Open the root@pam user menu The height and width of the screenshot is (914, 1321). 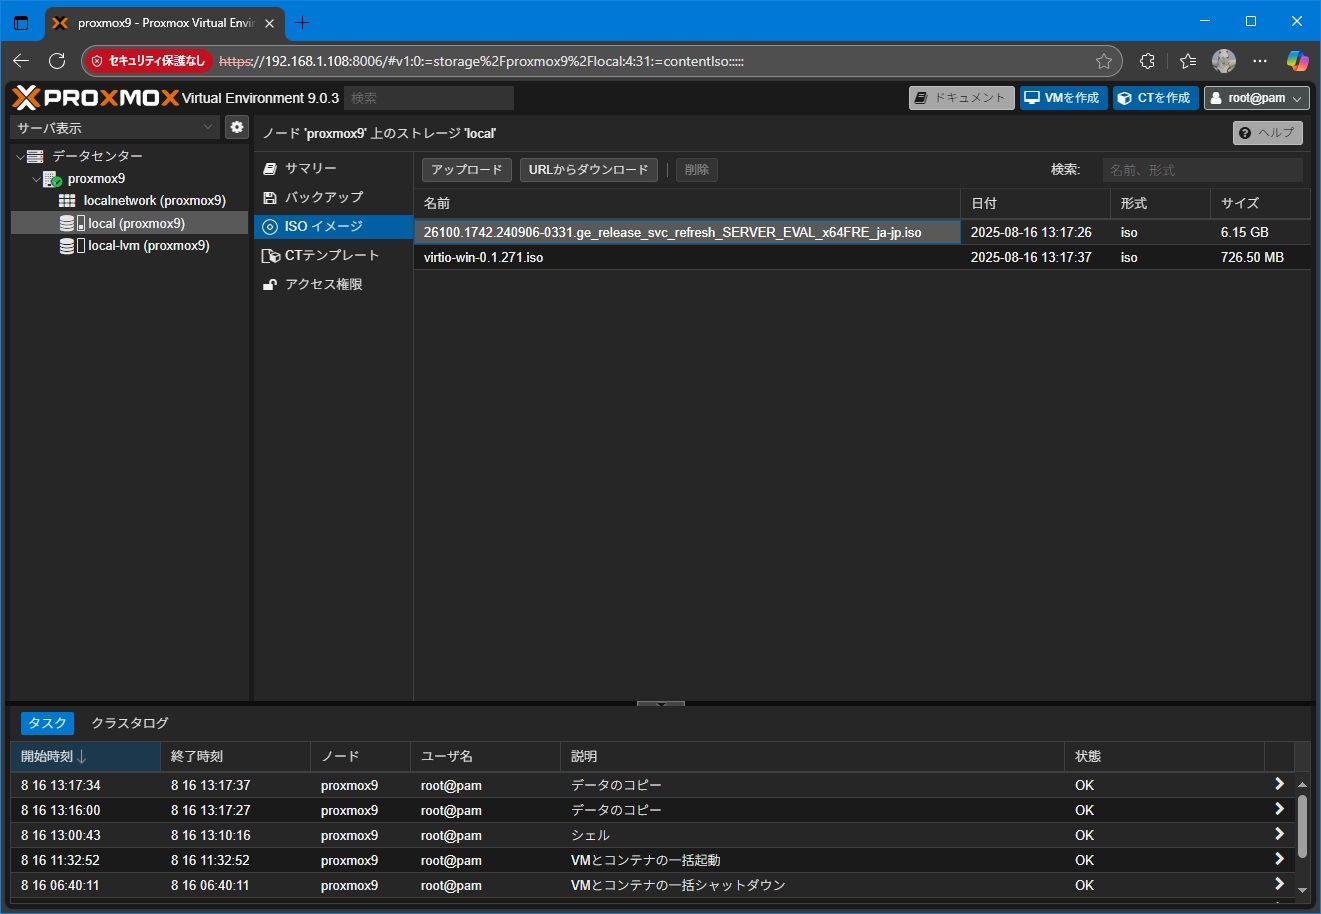click(x=1257, y=97)
